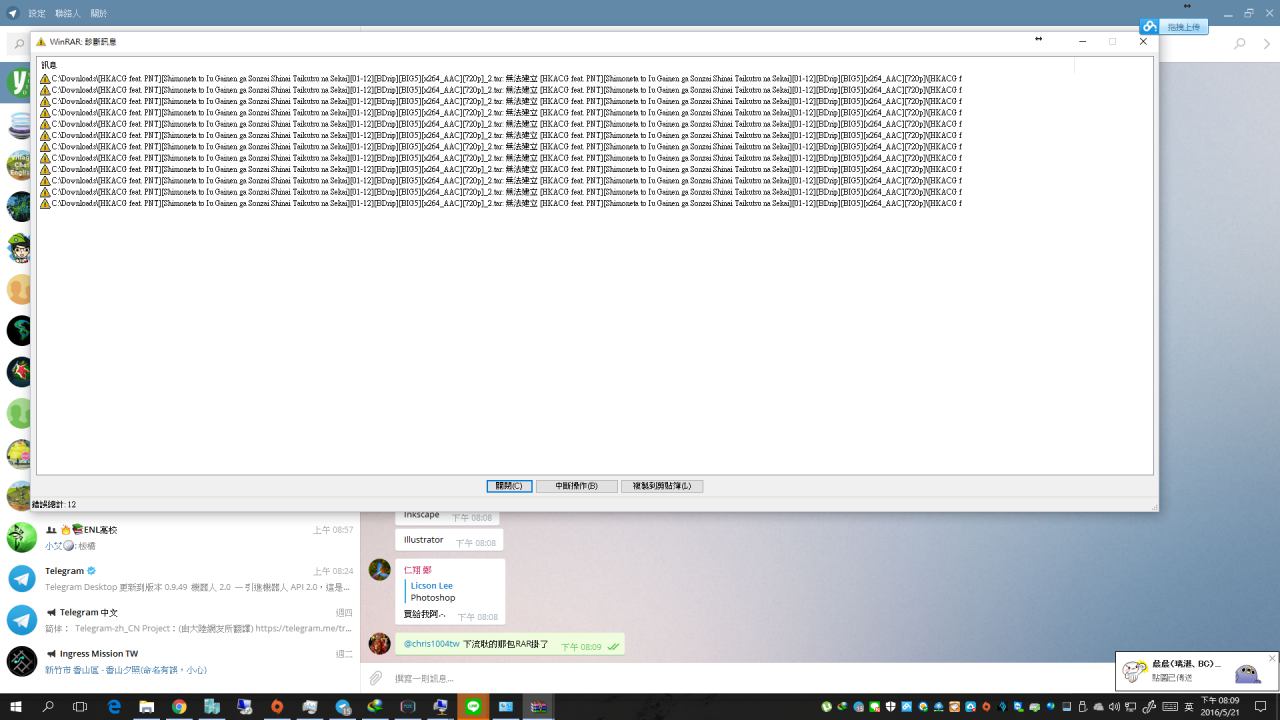
Task: Open File Explorer from the taskbar
Action: tap(146, 706)
